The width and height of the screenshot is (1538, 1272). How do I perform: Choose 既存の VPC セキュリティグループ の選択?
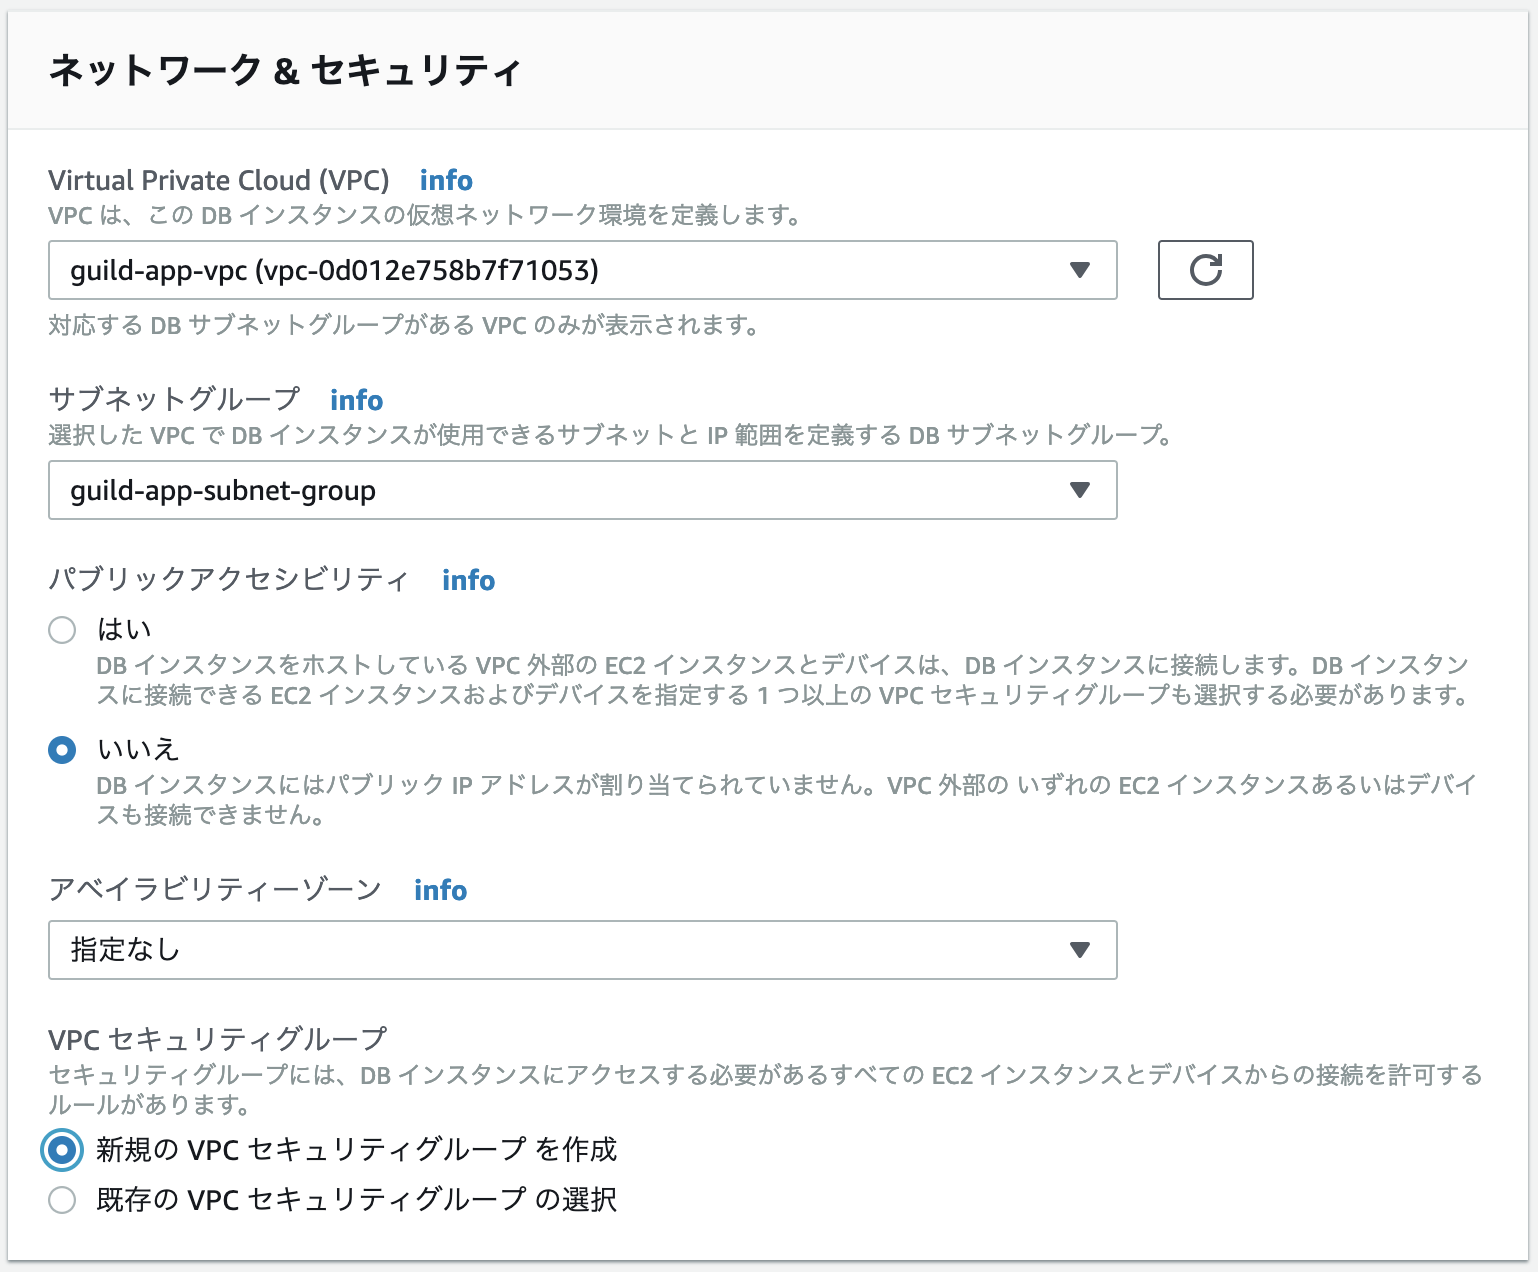coord(62,1200)
